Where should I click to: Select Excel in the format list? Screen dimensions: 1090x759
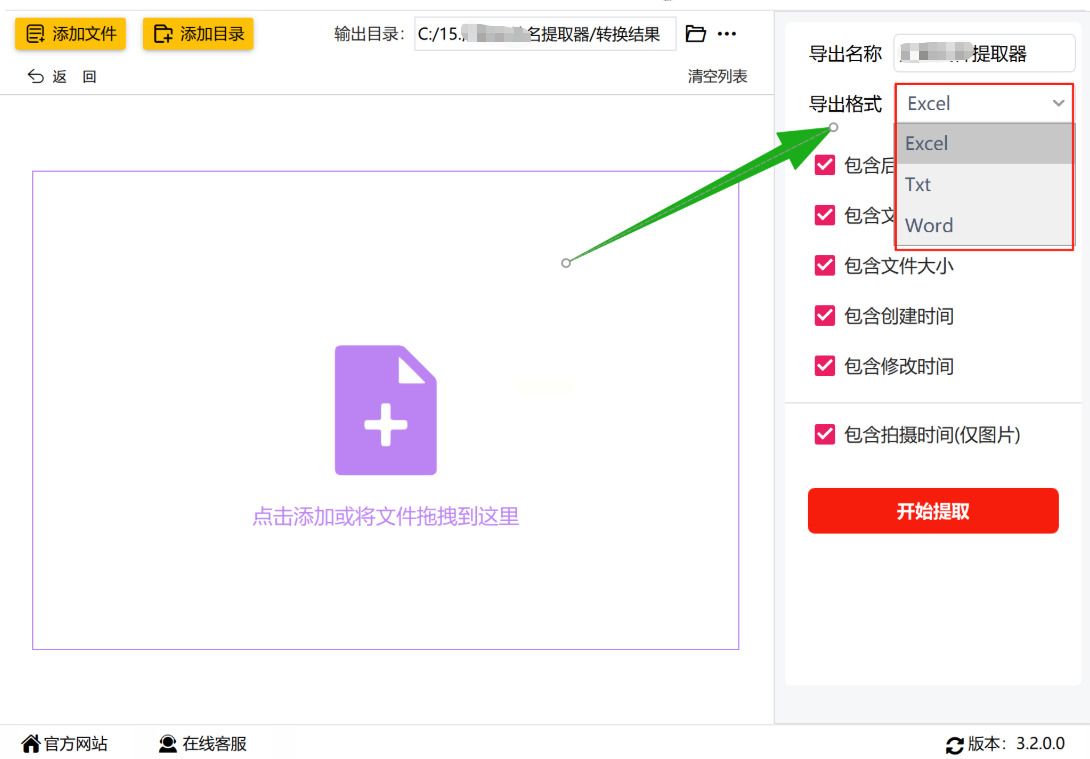click(x=984, y=143)
